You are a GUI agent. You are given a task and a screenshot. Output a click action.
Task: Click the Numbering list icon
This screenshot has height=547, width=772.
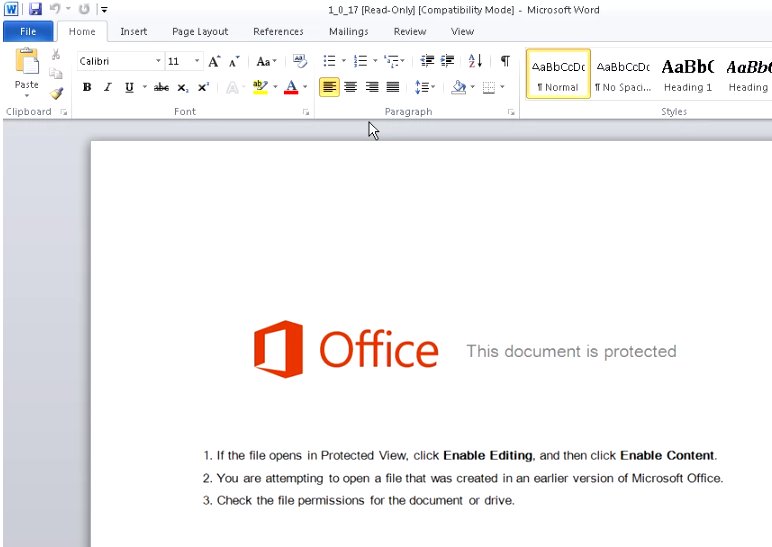(360, 61)
